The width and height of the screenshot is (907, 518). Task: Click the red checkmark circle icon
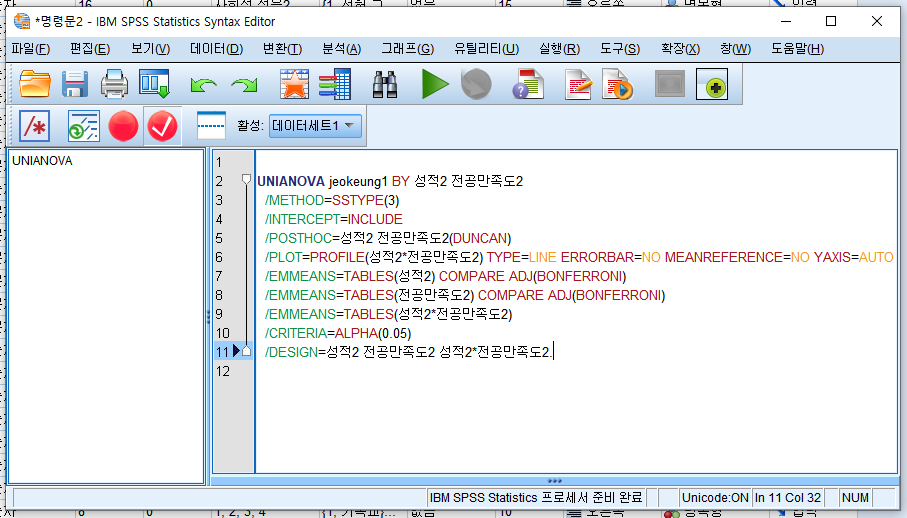163,126
